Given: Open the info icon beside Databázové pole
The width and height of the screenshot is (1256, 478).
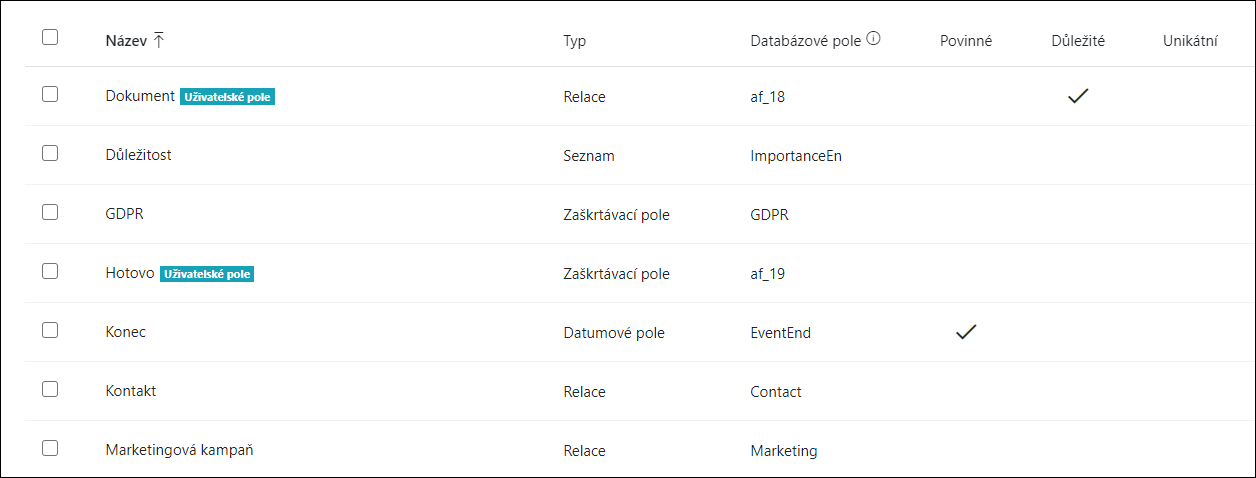Looking at the screenshot, I should (x=873, y=40).
